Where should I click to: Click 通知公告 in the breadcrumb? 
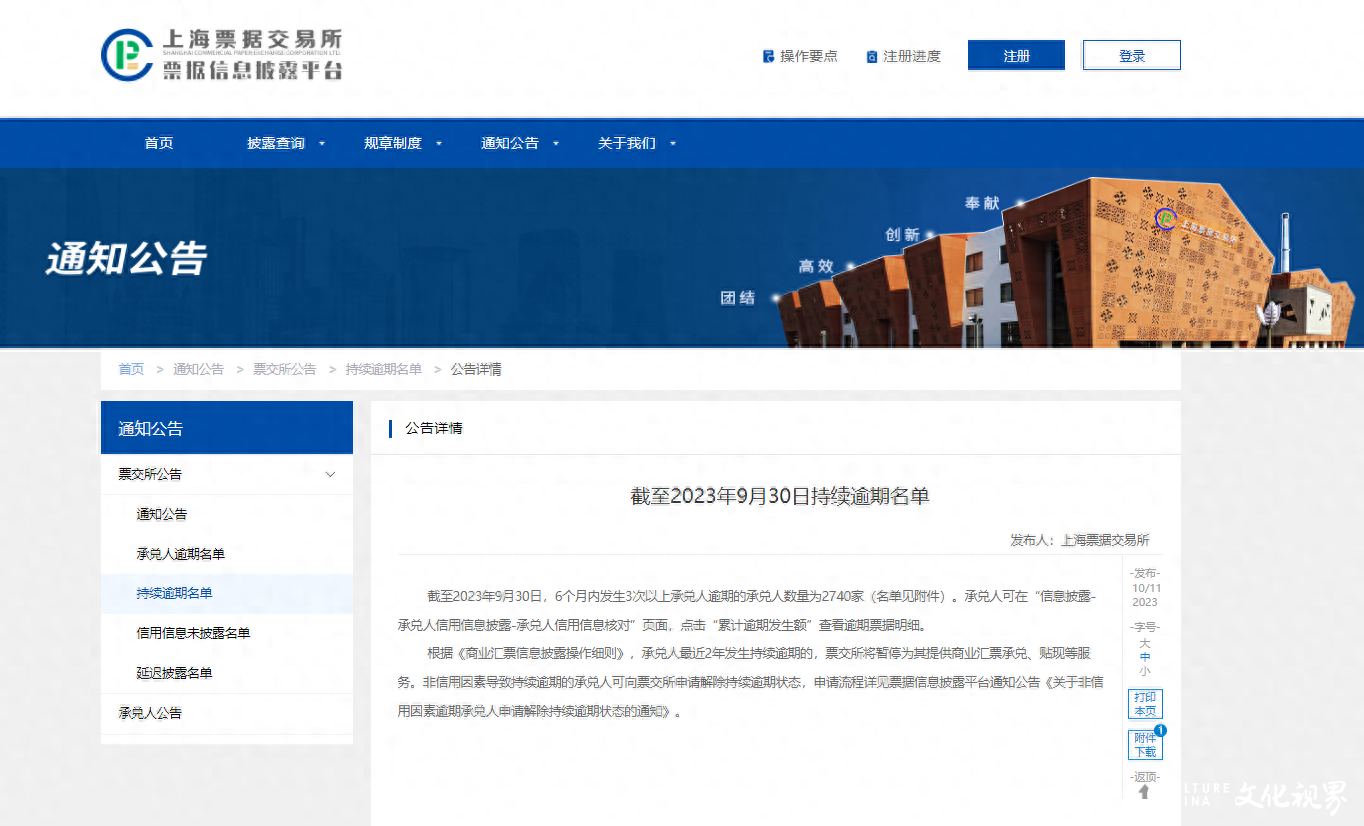[198, 369]
